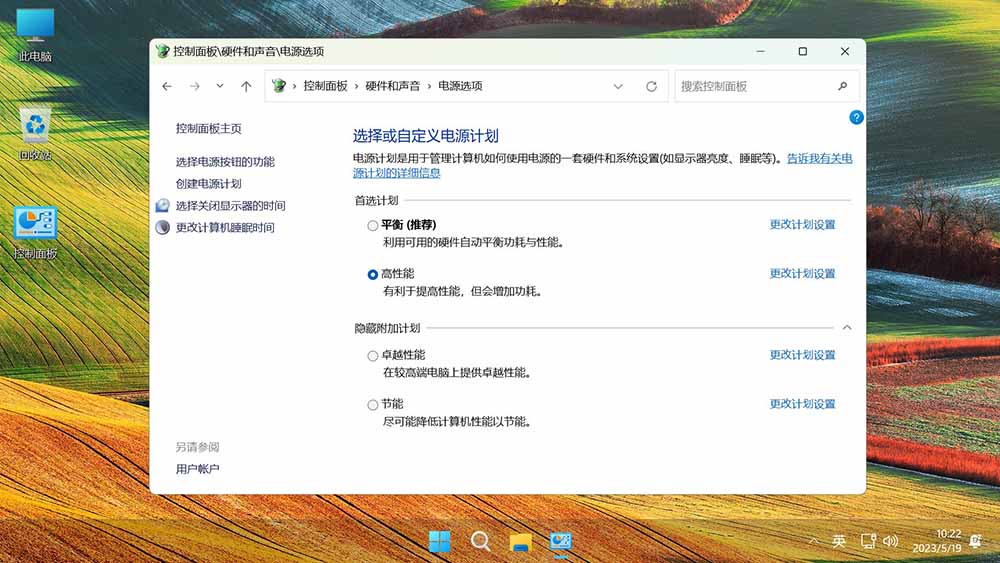The width and height of the screenshot is (1000, 563).
Task: Click 更改计划设置 for 节能 plan
Action: click(802, 404)
